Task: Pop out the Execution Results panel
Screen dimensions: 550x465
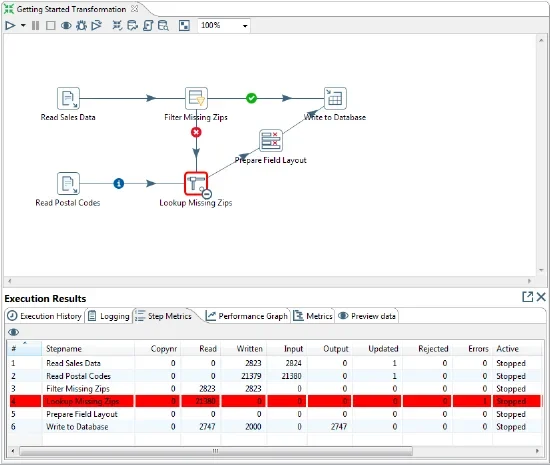Action: coord(527,297)
